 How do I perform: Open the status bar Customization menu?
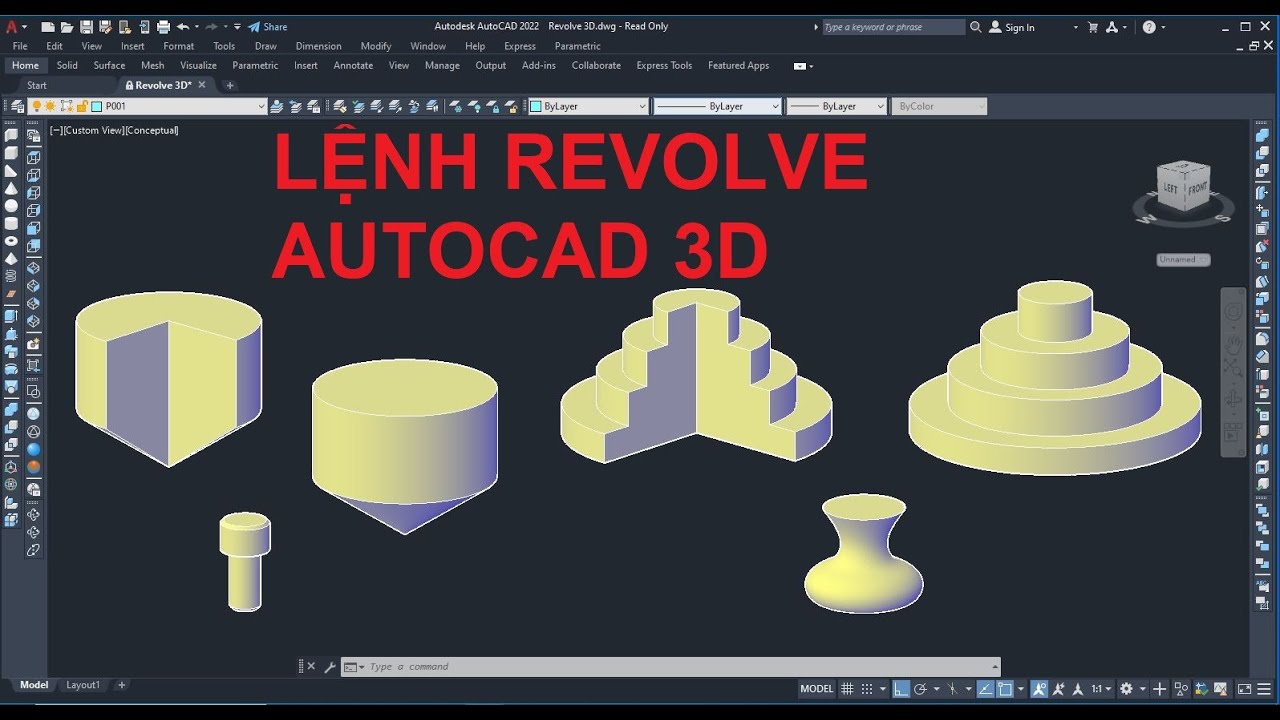click(1264, 689)
